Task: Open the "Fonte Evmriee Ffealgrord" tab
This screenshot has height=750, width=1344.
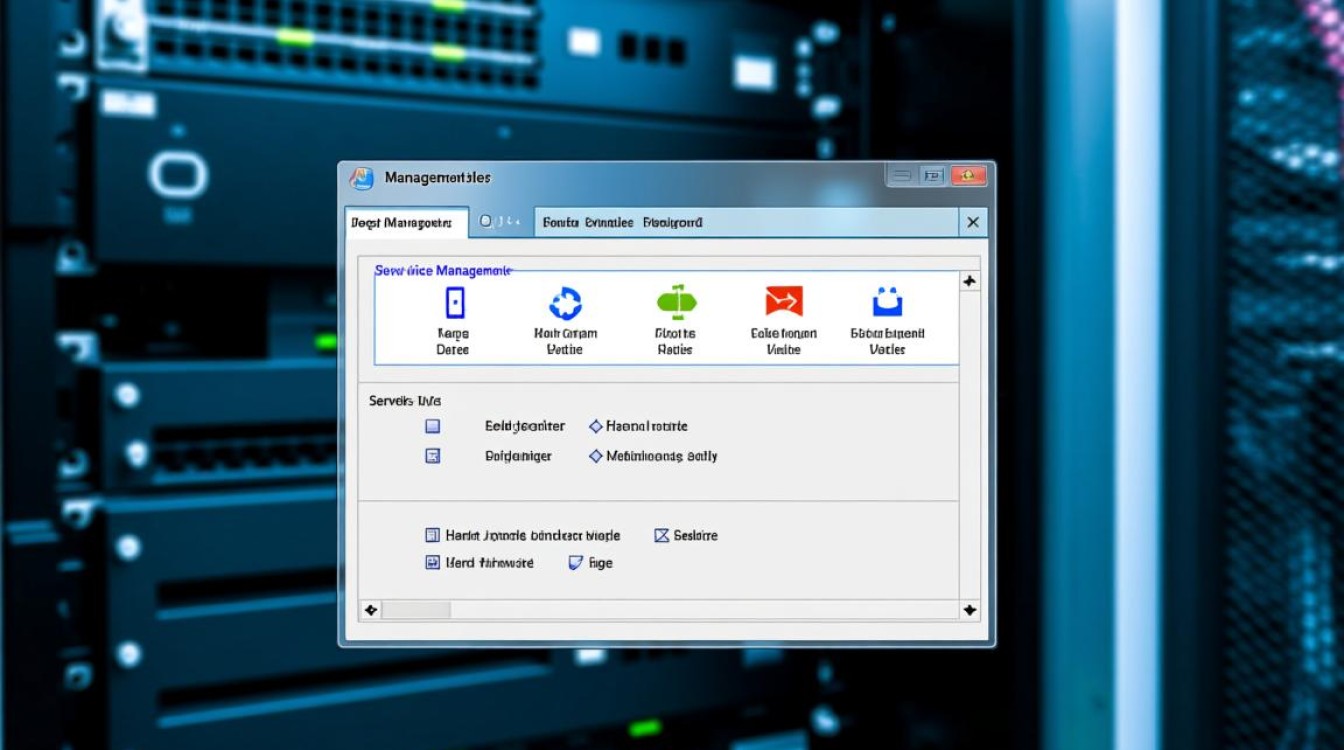Action: (x=622, y=223)
